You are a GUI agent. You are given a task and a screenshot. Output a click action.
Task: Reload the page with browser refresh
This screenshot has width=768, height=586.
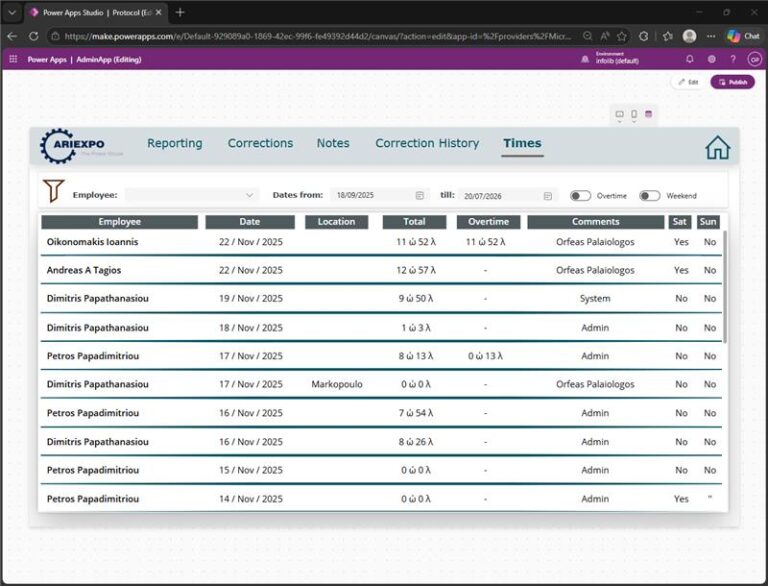click(x=33, y=36)
